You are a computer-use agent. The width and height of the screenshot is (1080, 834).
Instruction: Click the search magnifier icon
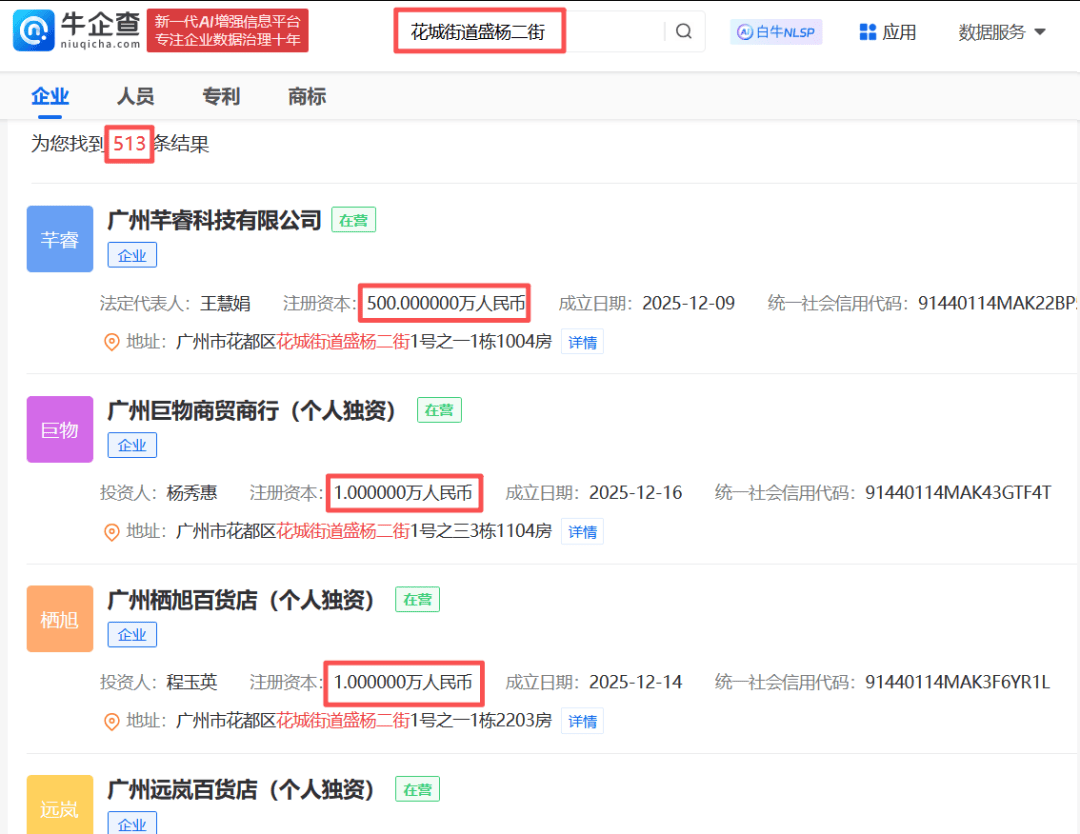pos(684,31)
